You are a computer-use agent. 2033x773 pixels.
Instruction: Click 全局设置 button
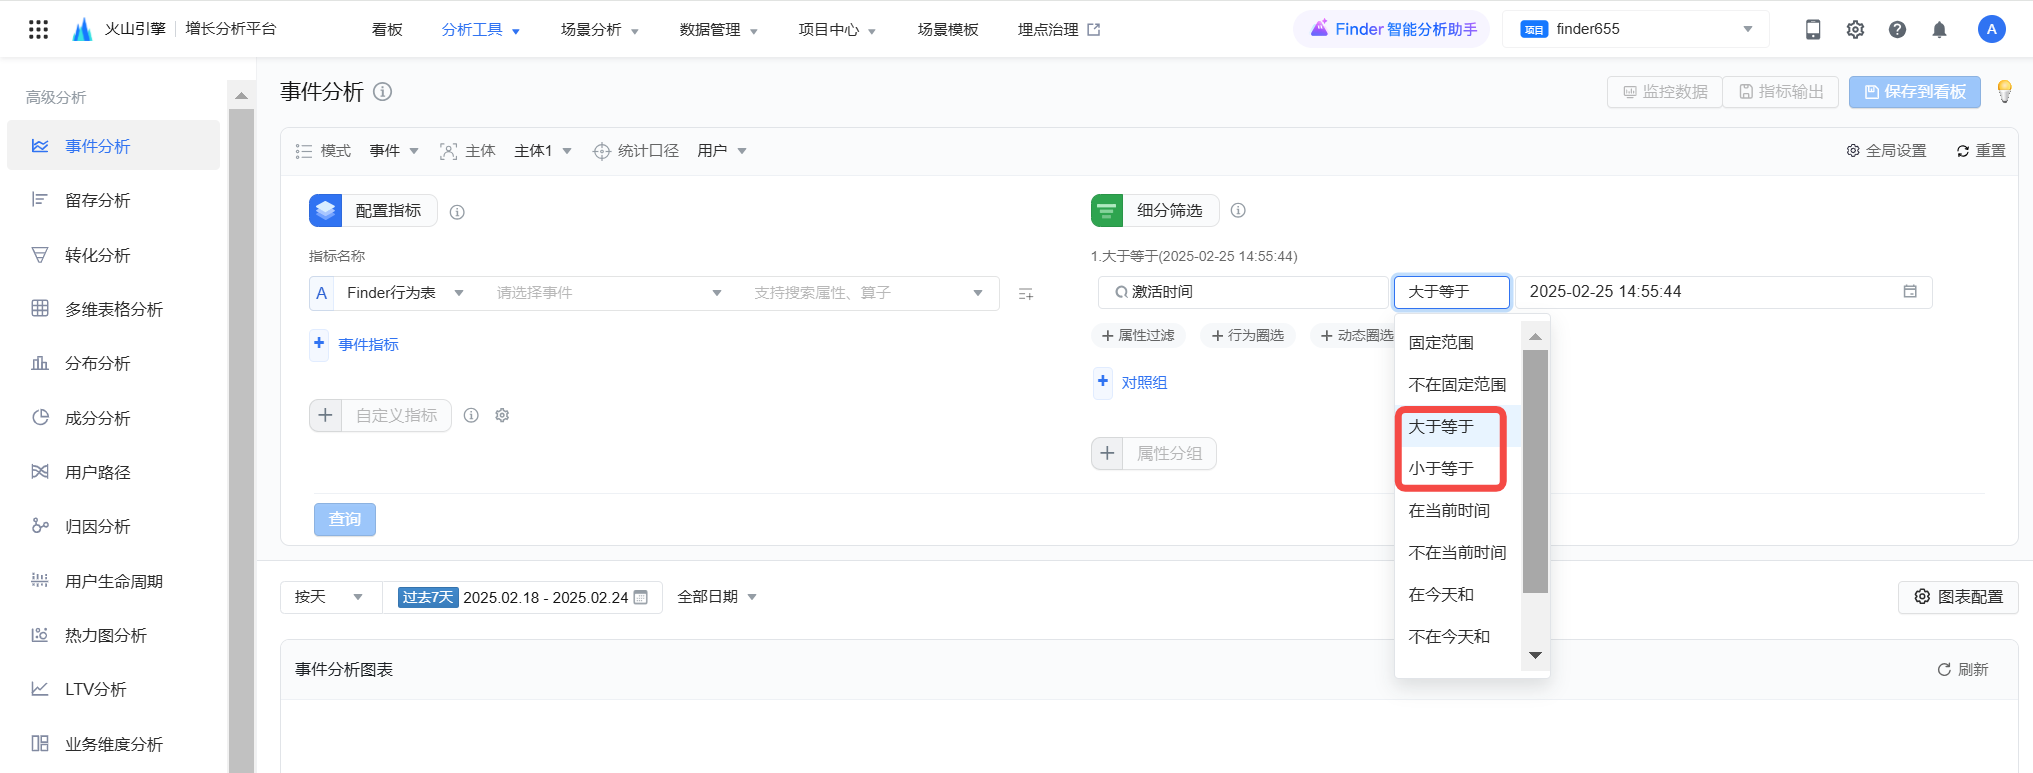coord(1886,151)
